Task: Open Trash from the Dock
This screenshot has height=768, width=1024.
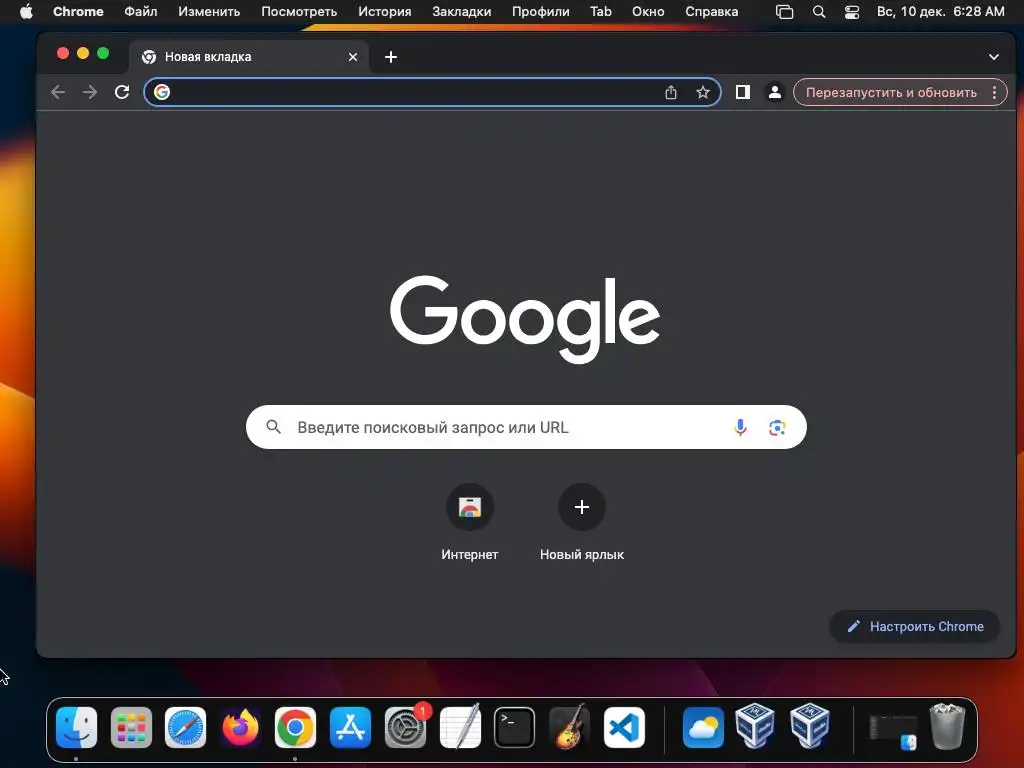Action: tap(947, 726)
